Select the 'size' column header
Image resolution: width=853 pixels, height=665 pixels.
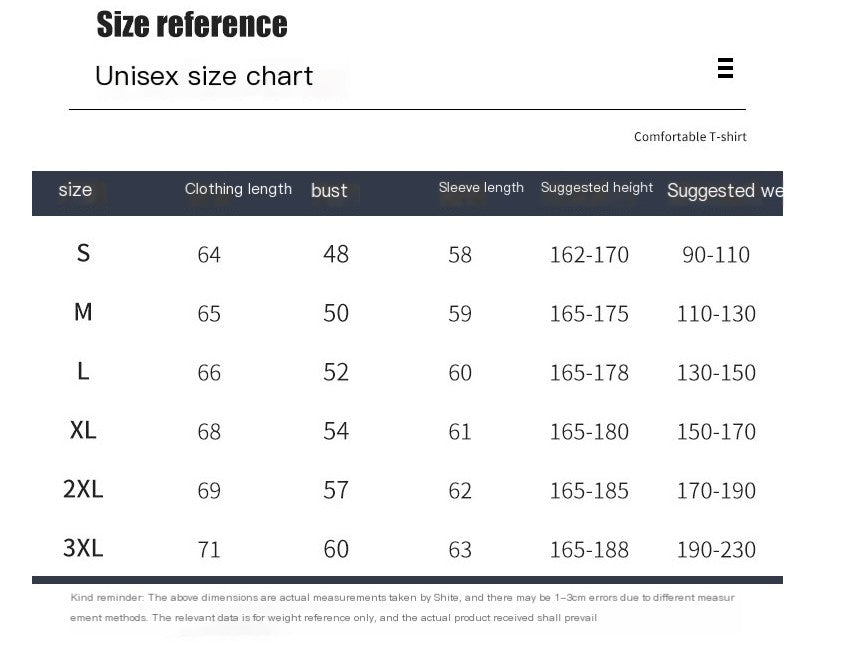(x=75, y=190)
